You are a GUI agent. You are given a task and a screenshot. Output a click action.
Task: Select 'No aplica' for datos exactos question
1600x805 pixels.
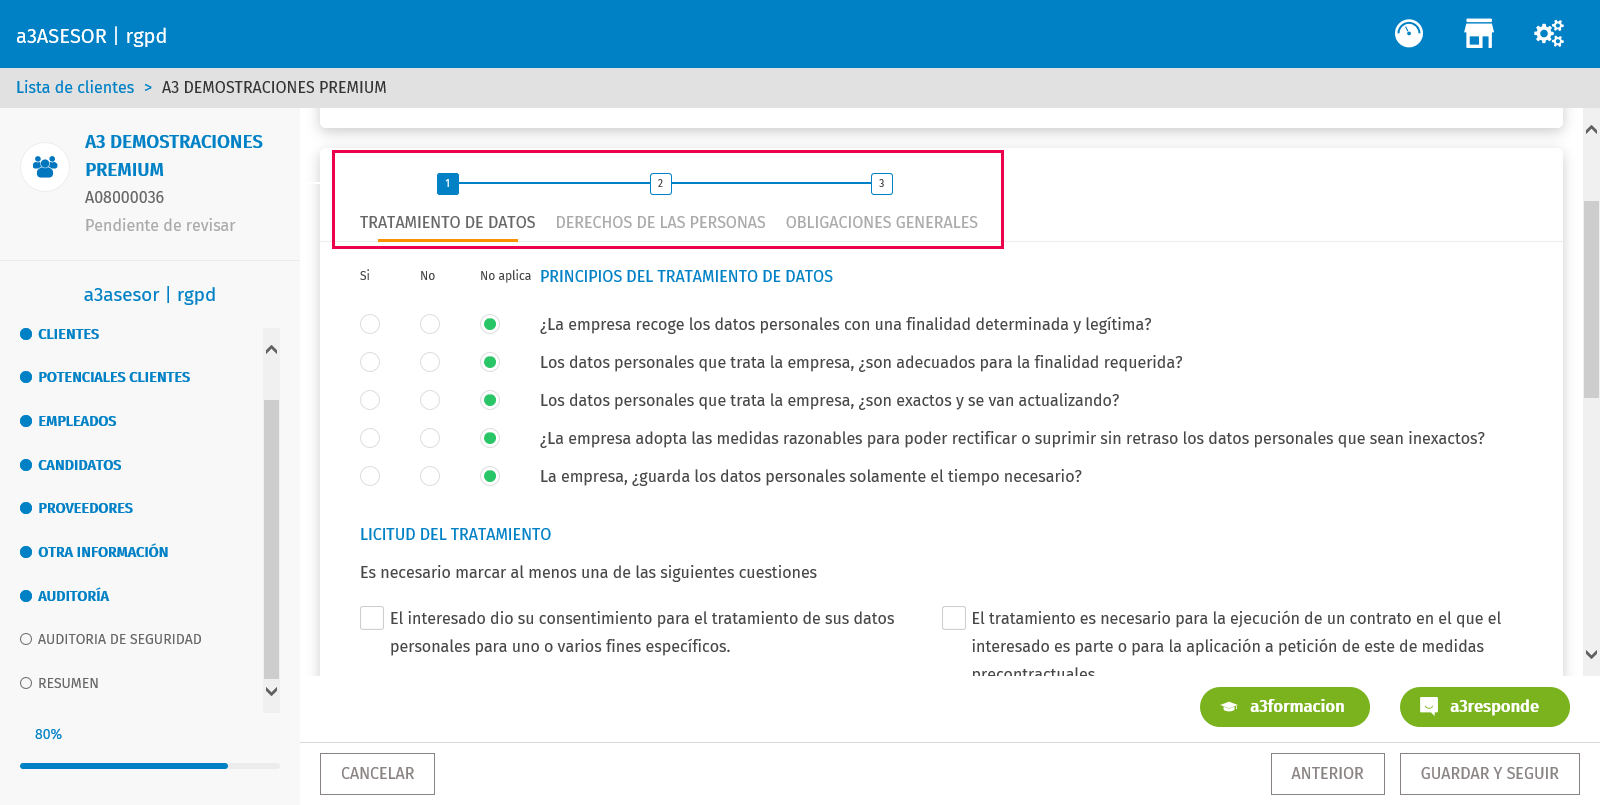pyautogui.click(x=490, y=400)
